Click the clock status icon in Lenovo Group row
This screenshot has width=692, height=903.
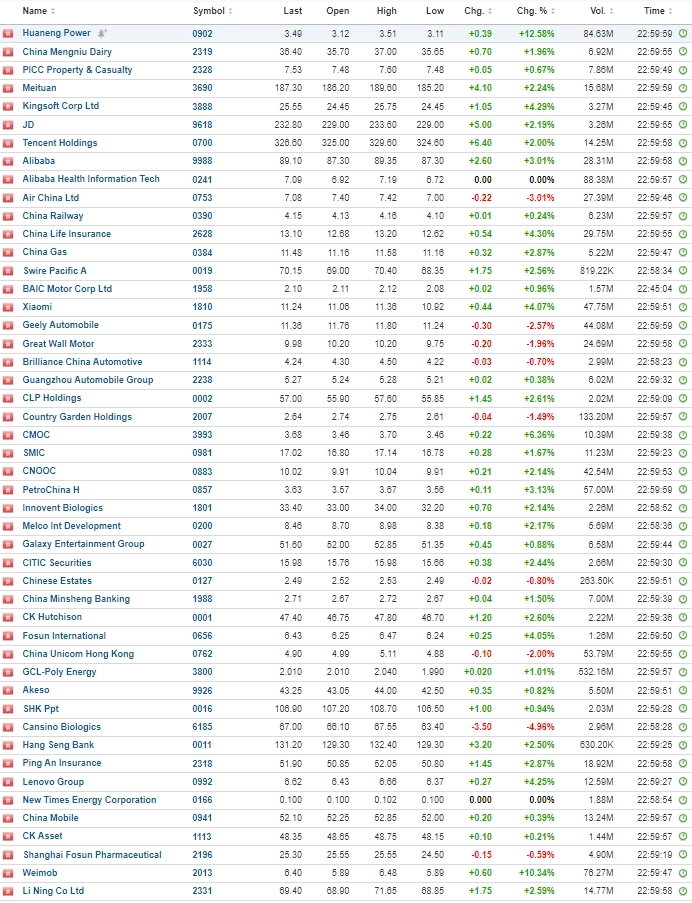pos(683,781)
